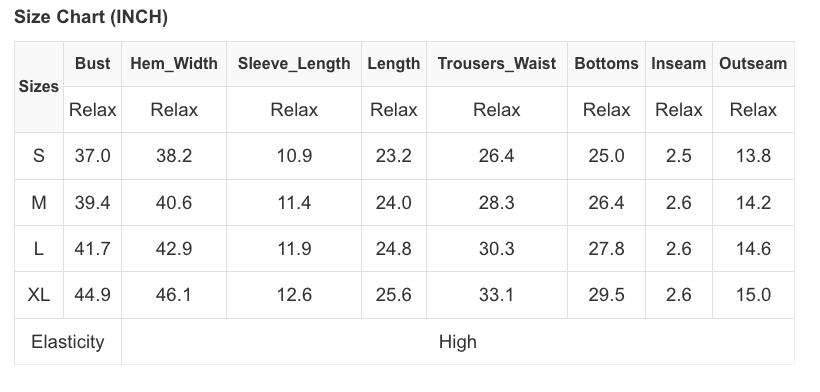
Task: Select the S size row label
Action: tap(39, 156)
